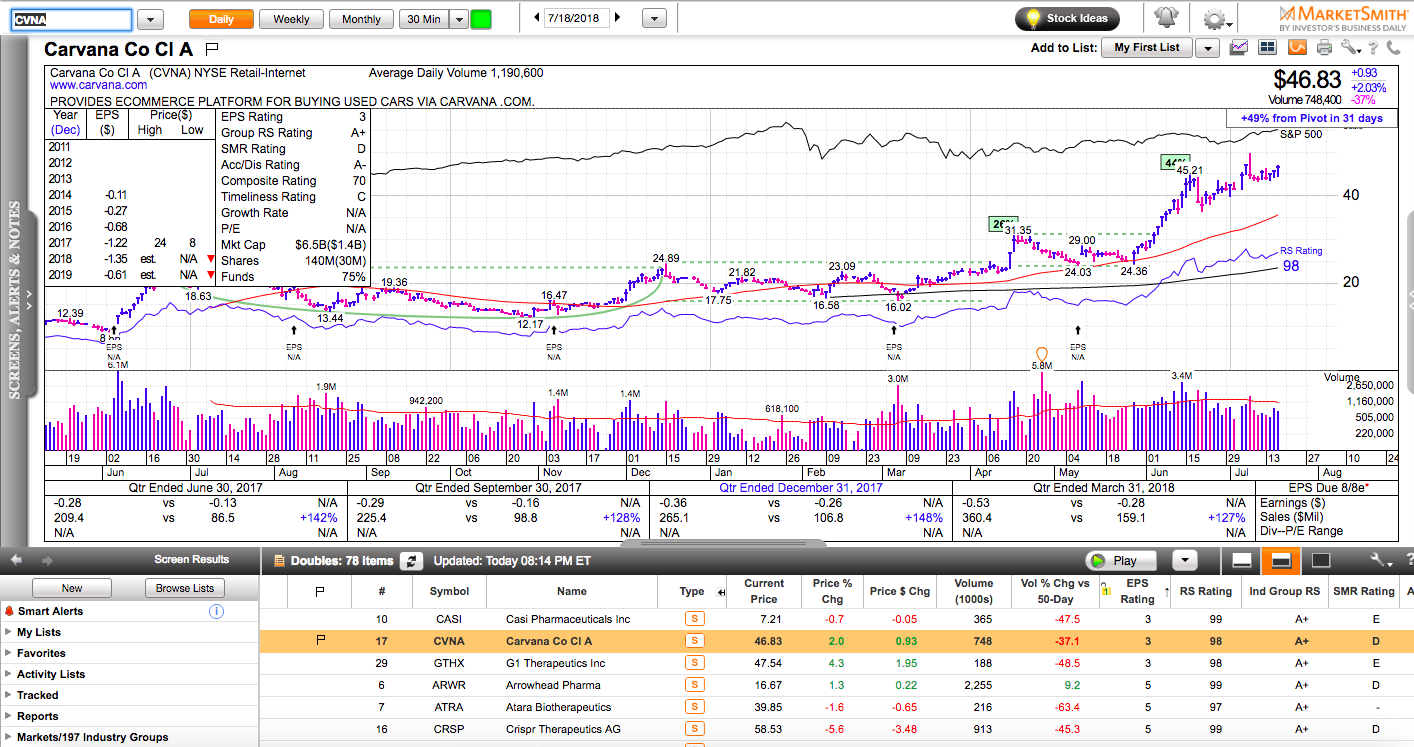Create a New list
This screenshot has height=747, width=1414.
pos(71,588)
